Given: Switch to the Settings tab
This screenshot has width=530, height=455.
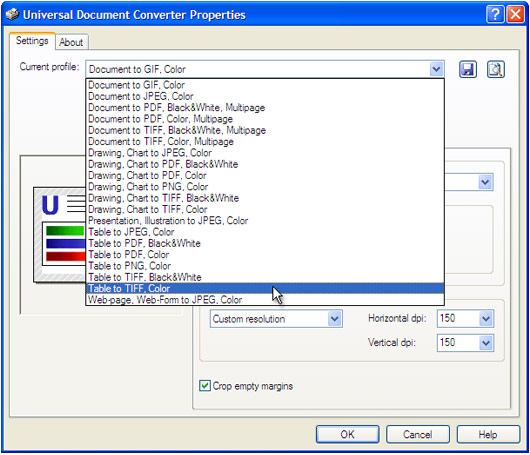Looking at the screenshot, I should point(32,41).
